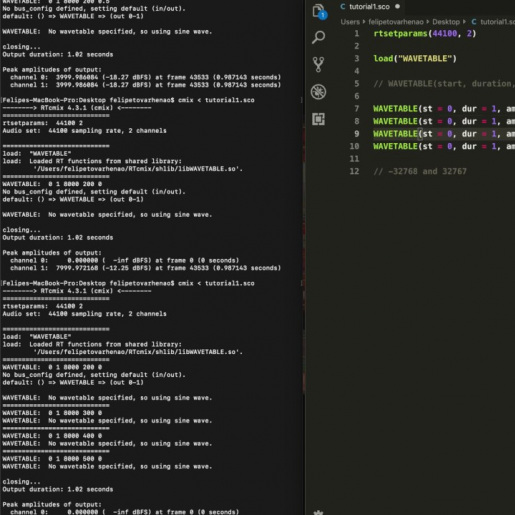The image size is (515, 515).
Task: Click the "WAVETABLE" string on line 3
Action: tap(425, 59)
